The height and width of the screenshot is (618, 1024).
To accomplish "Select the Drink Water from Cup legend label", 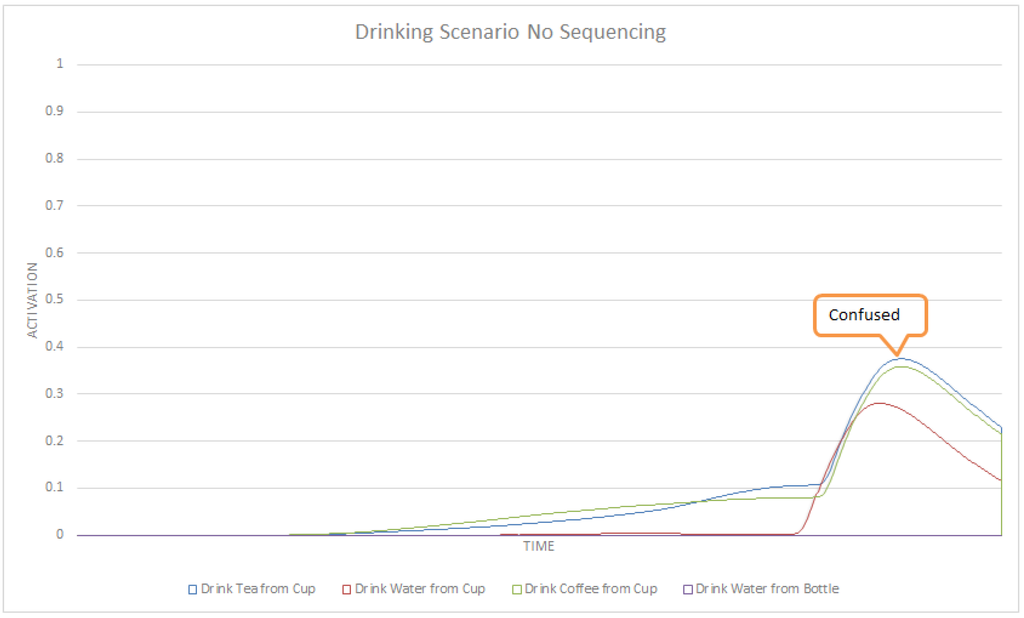I will pyautogui.click(x=420, y=589).
